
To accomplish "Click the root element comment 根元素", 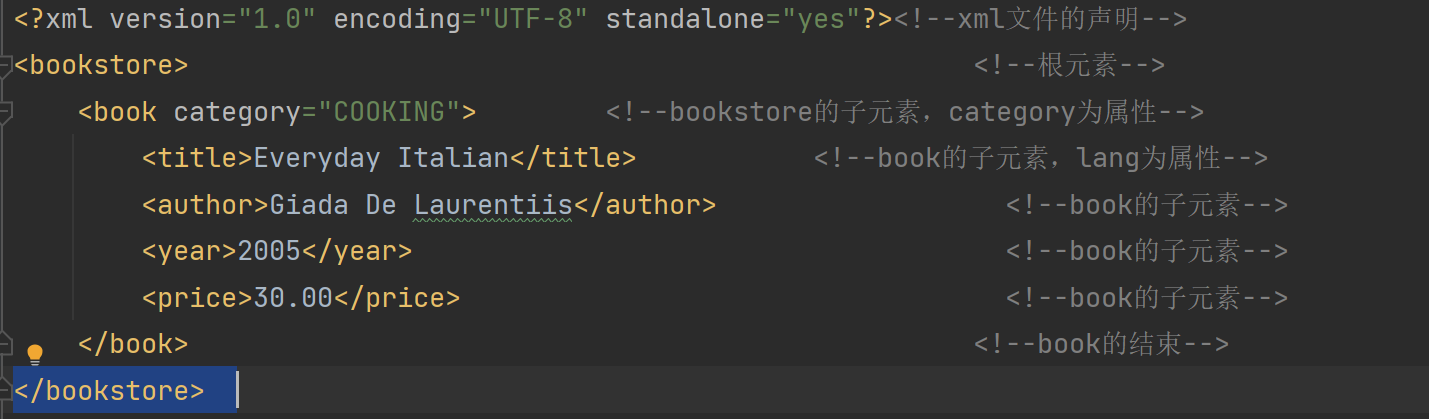I will coord(1069,66).
